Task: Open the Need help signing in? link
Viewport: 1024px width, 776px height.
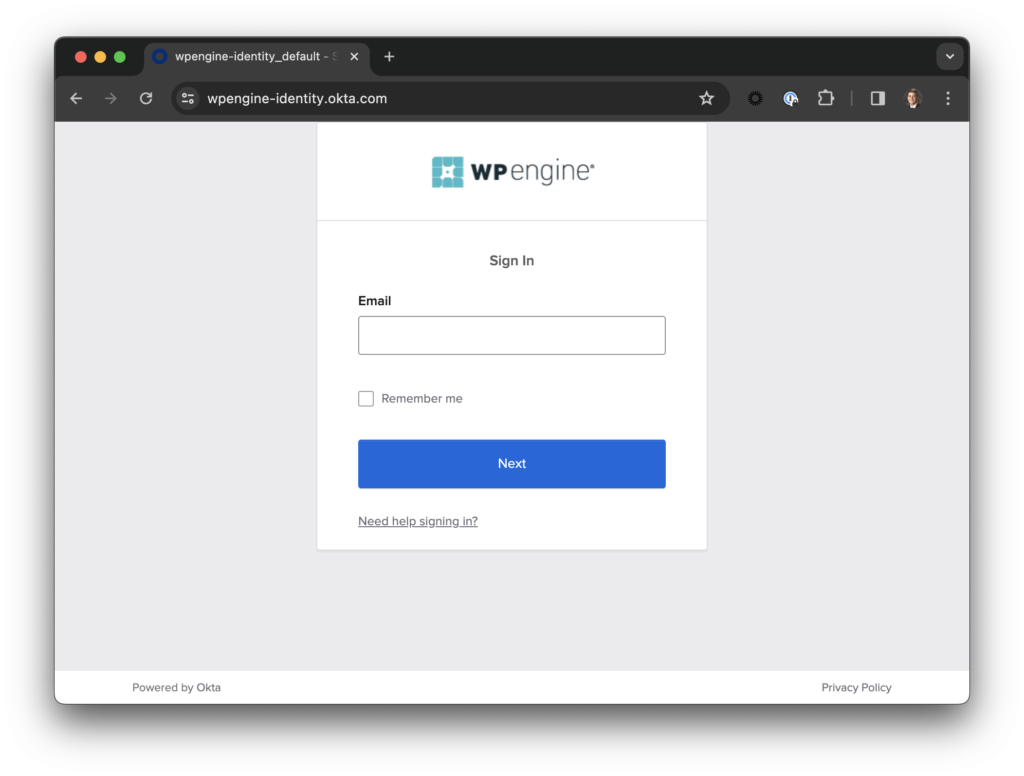Action: point(418,521)
